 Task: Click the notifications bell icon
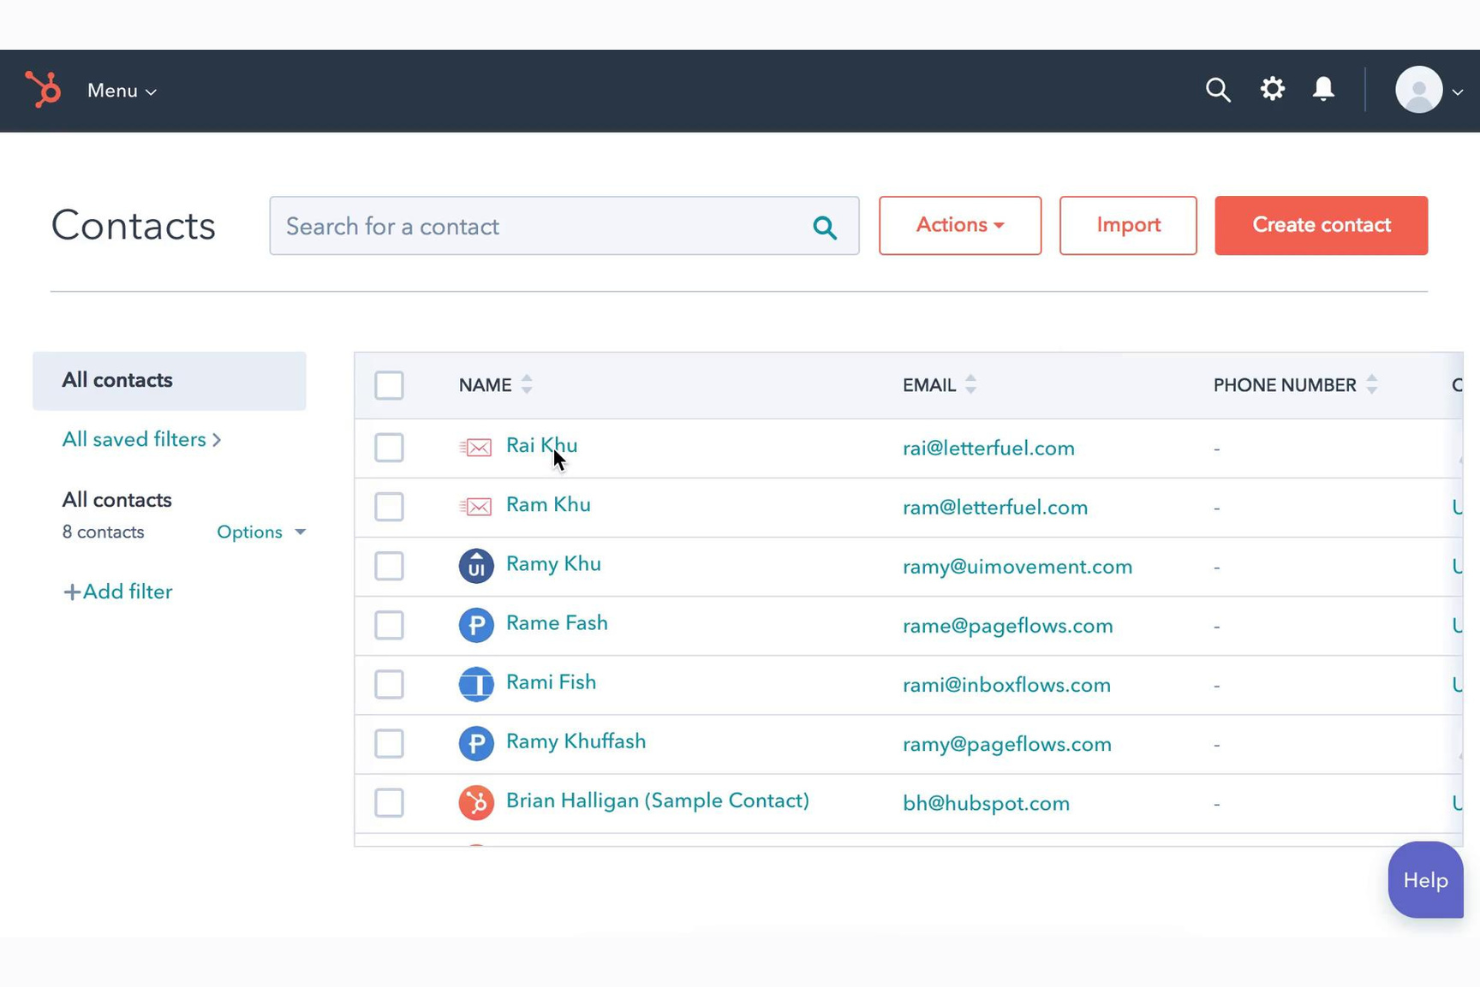tap(1323, 89)
